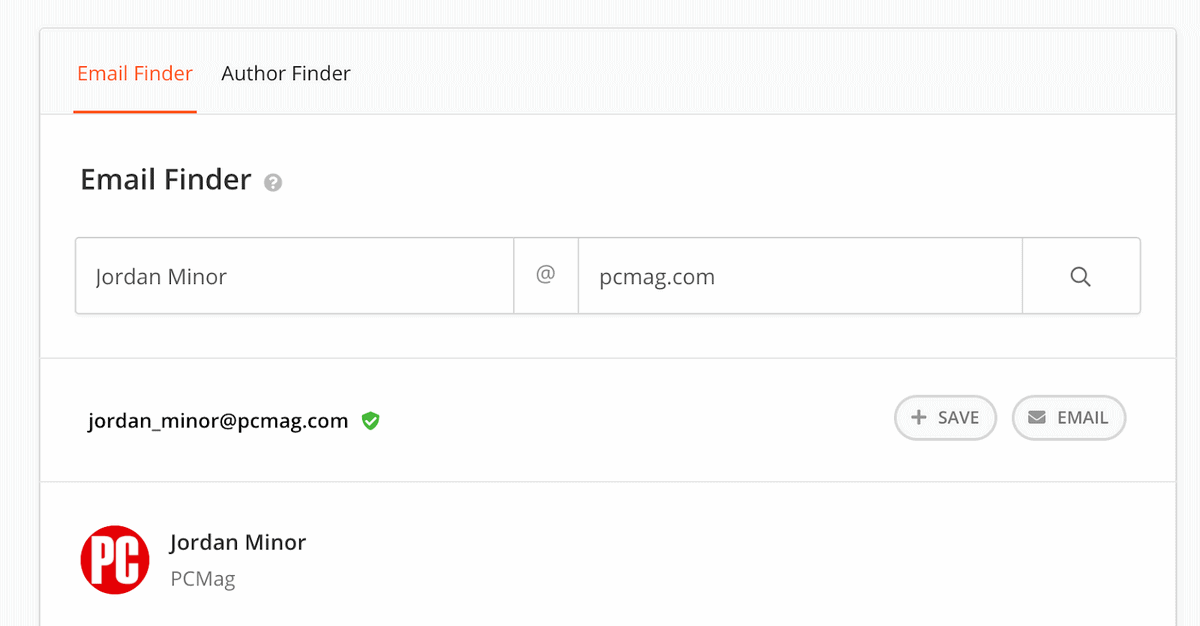Click the @ symbol separator
Viewport: 1200px width, 626px height.
click(546, 275)
